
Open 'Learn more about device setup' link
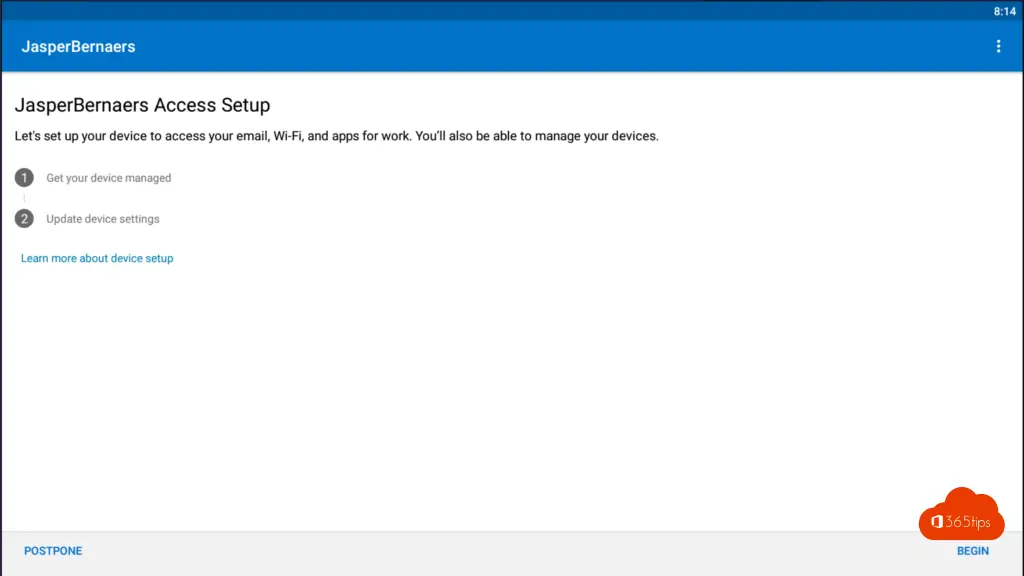(97, 258)
